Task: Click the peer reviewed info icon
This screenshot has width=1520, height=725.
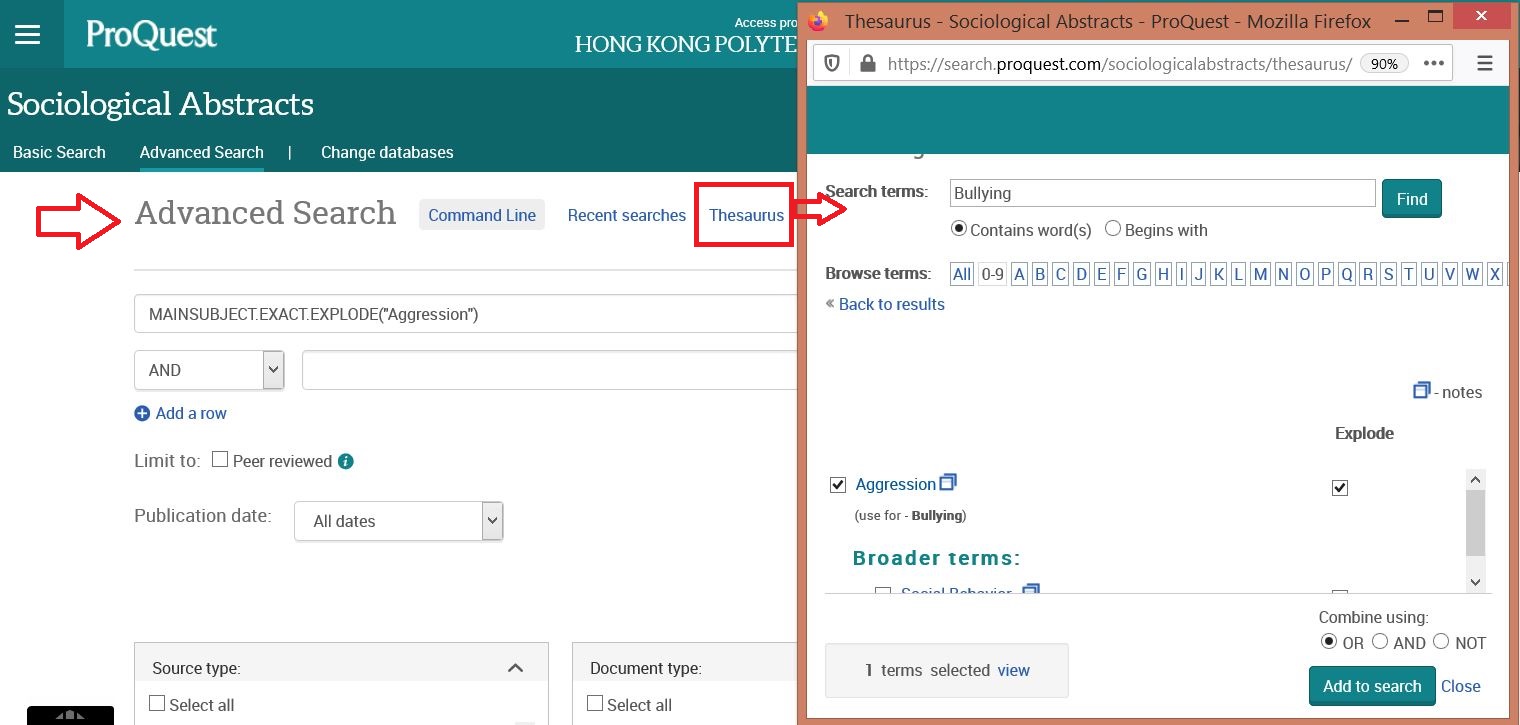Action: point(346,461)
